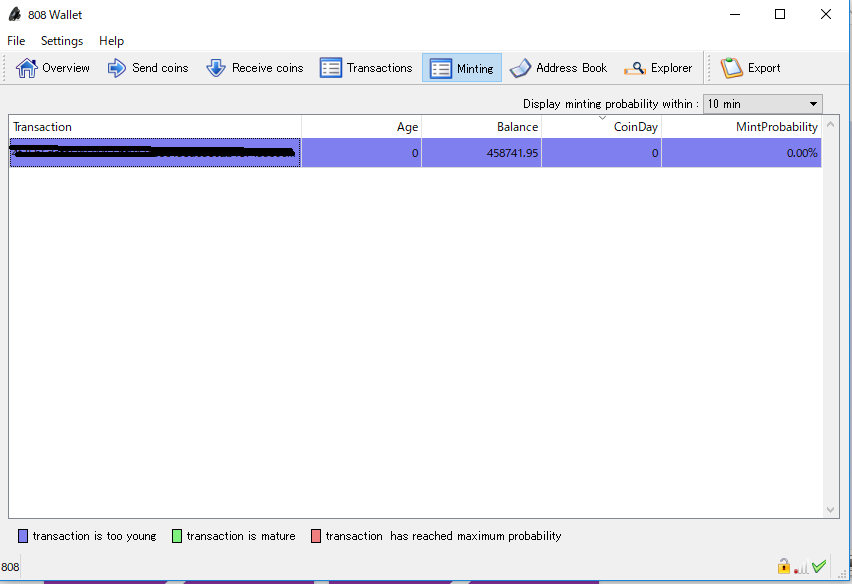The image size is (852, 584).
Task: Click "has reached maximum probability" legend text
Action: pyautogui.click(x=475, y=536)
